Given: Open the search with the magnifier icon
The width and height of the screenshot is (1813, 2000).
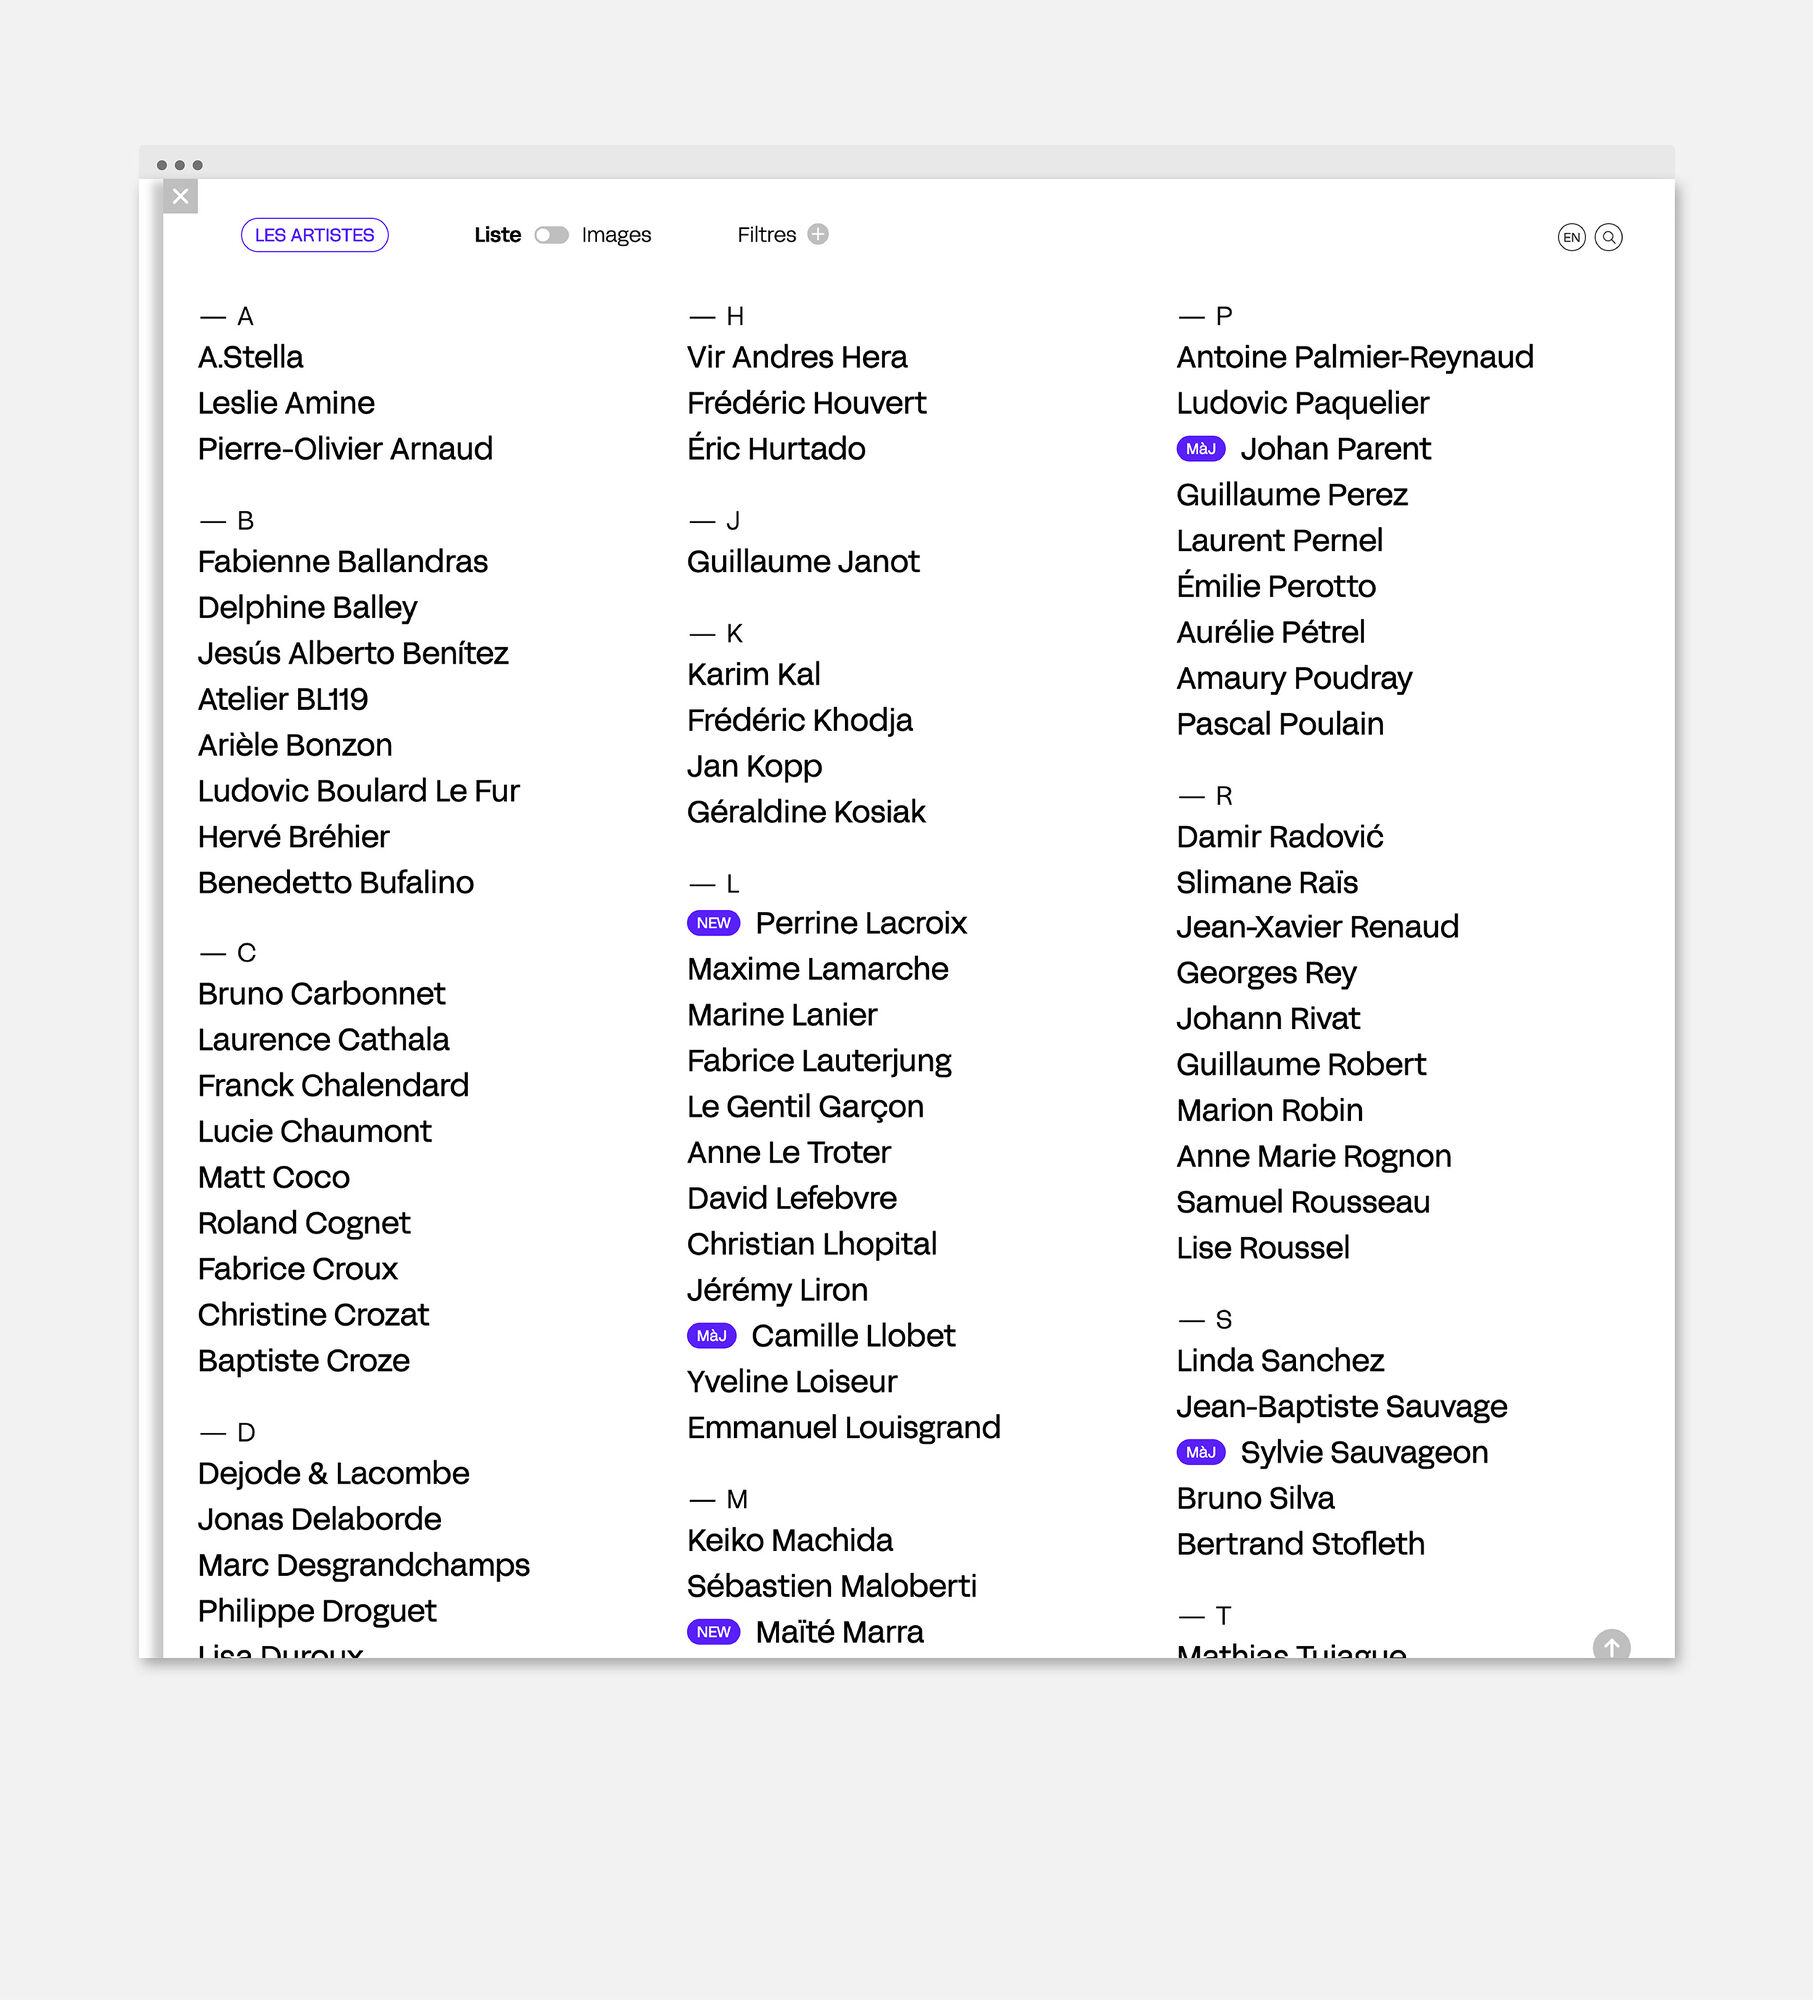Looking at the screenshot, I should (x=1609, y=236).
